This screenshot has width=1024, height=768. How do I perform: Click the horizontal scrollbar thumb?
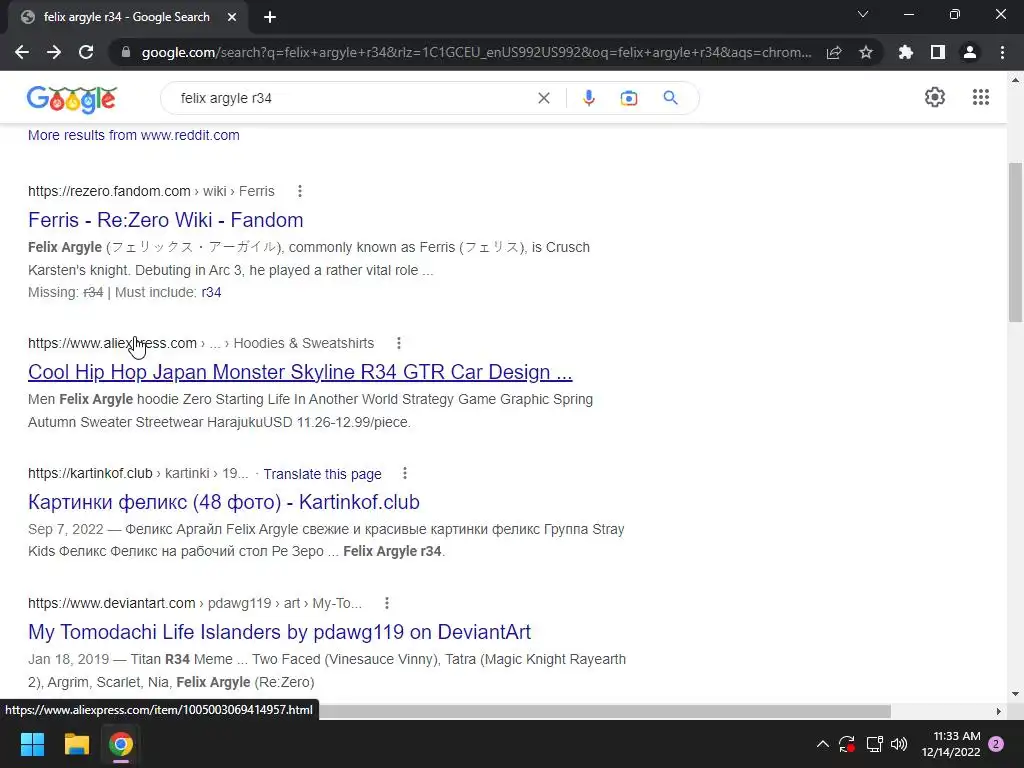(605, 711)
